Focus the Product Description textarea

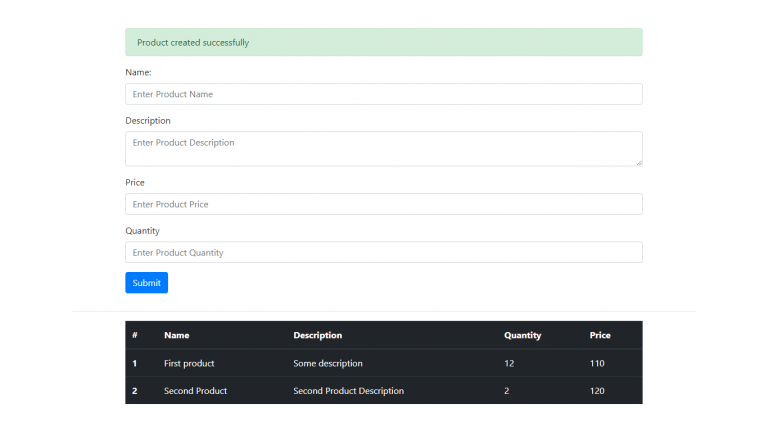click(384, 149)
